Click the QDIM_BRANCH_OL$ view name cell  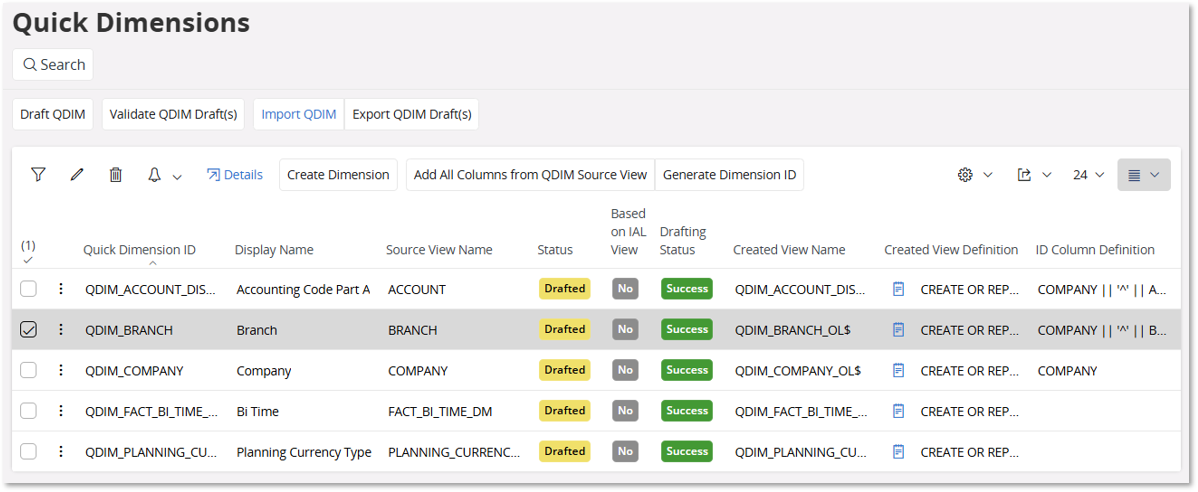[793, 331]
